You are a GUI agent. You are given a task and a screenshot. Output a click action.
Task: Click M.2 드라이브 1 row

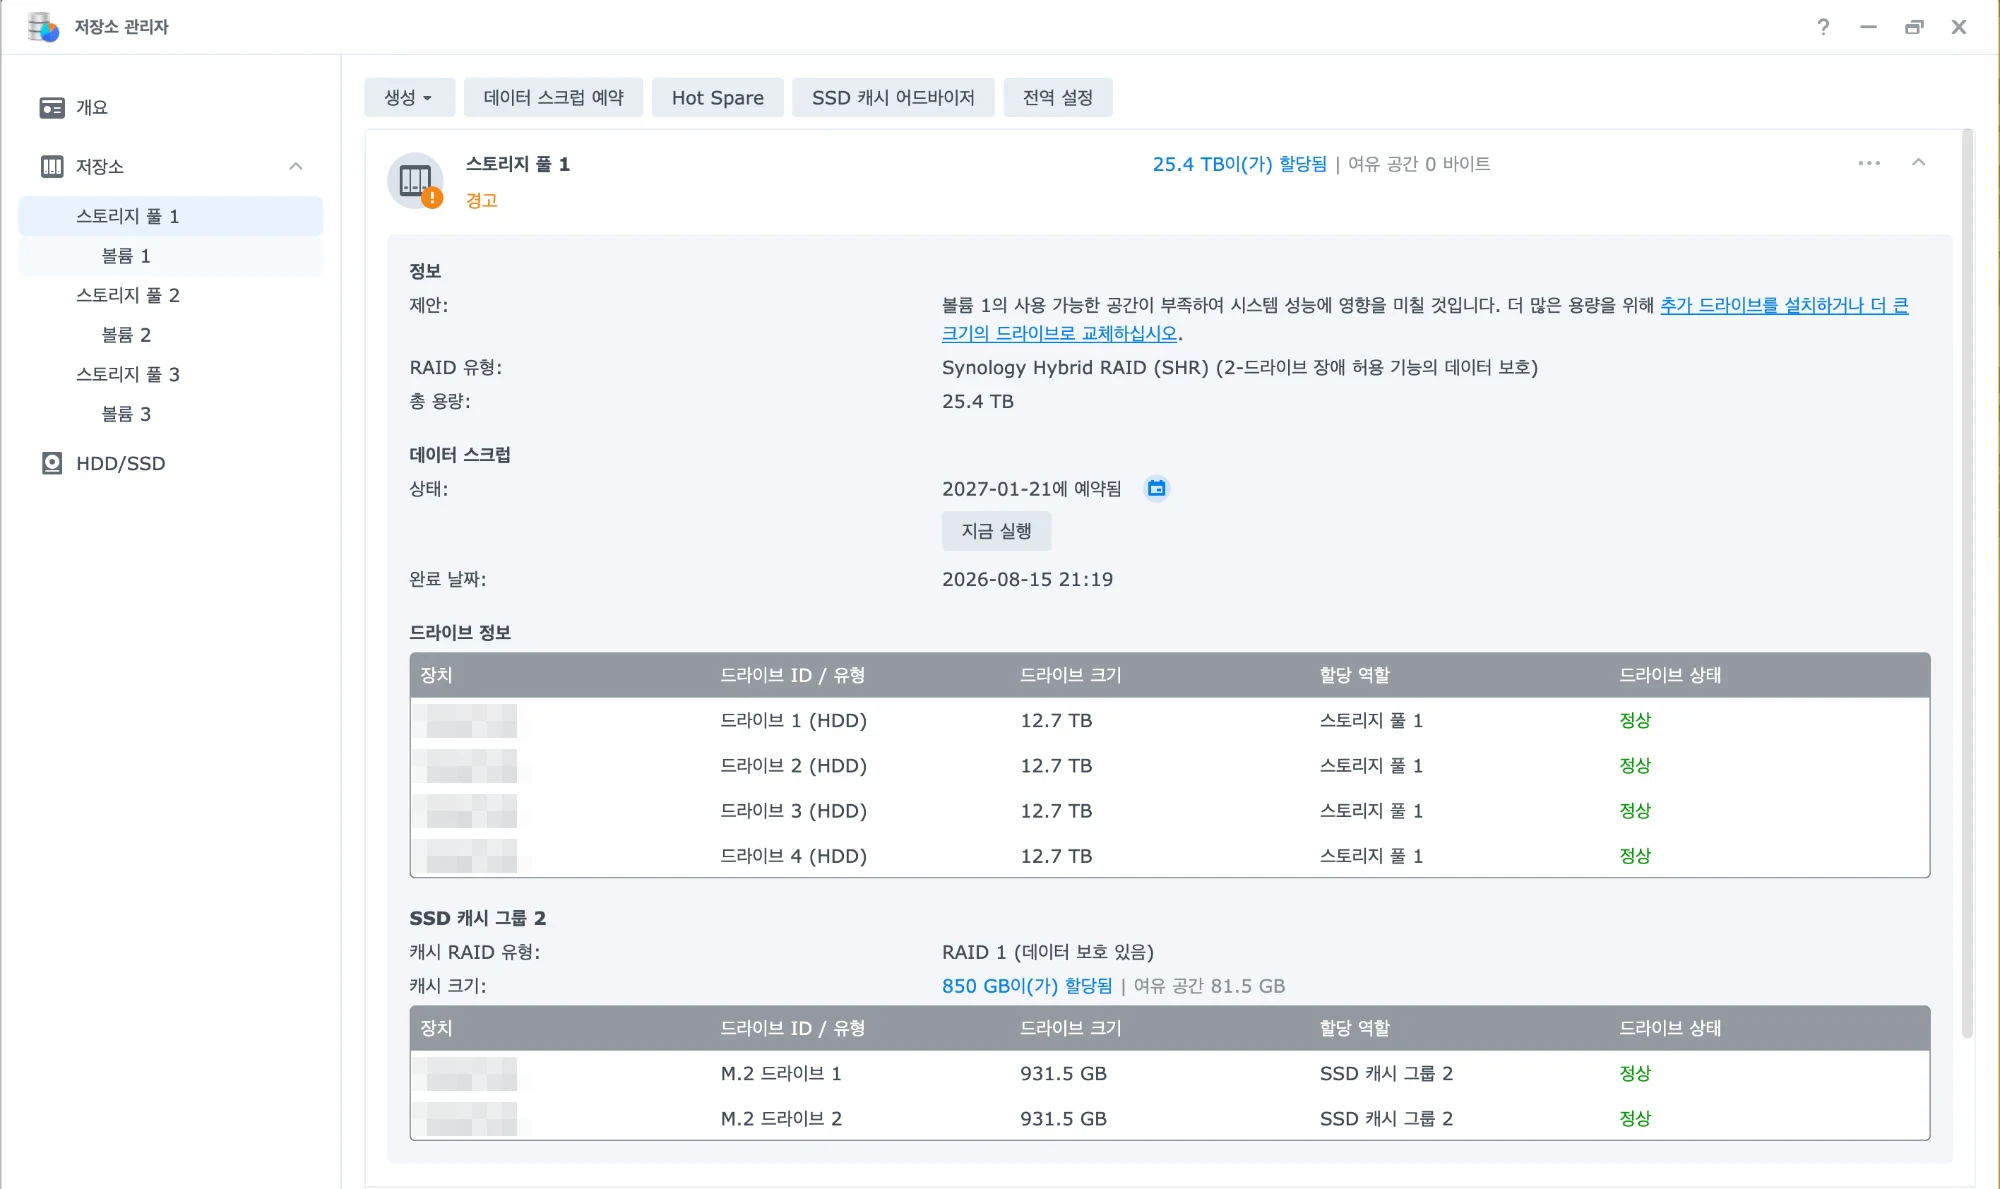point(1169,1073)
